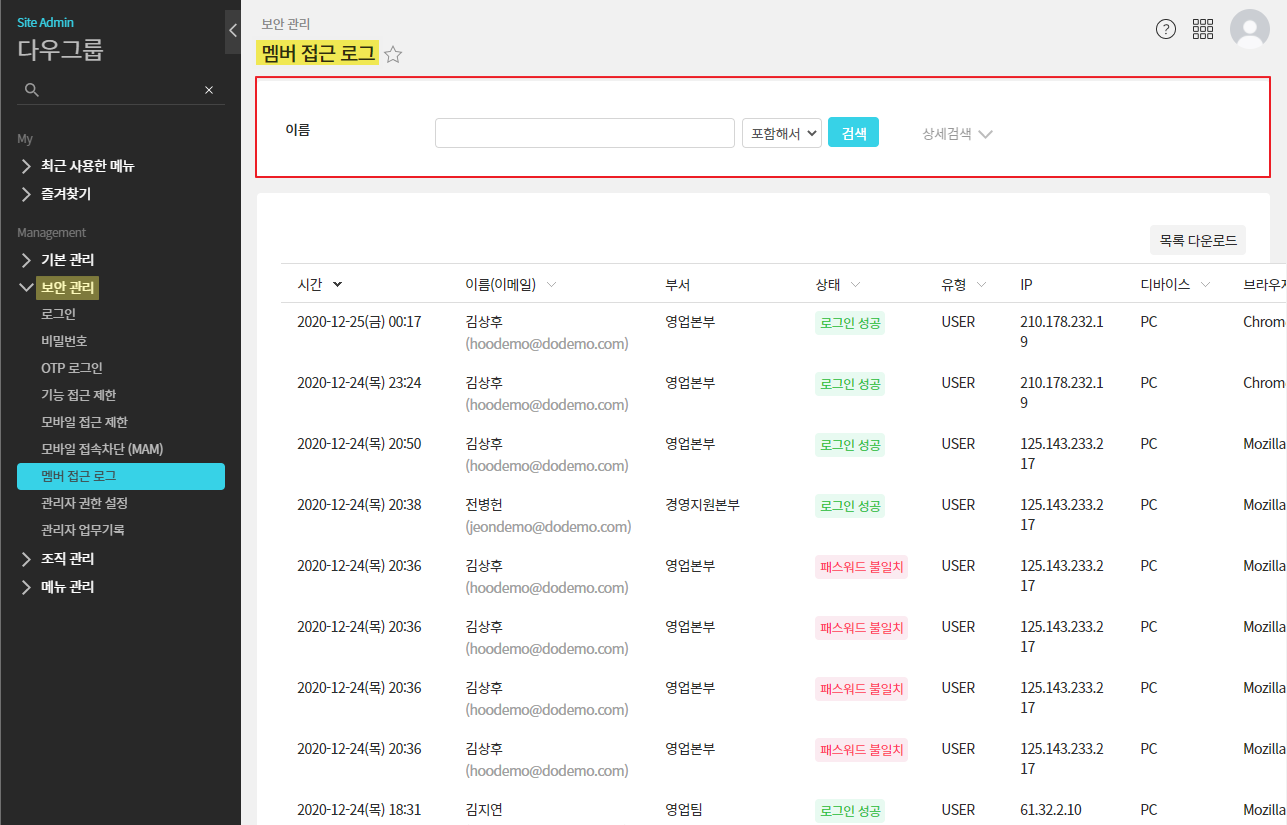Select 모바일 접속차단 (MAM) menu item
Image resolution: width=1287 pixels, height=825 pixels.
(101, 449)
